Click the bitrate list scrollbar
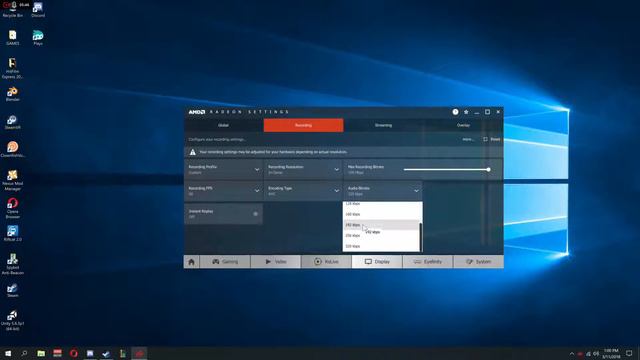 [x=420, y=236]
